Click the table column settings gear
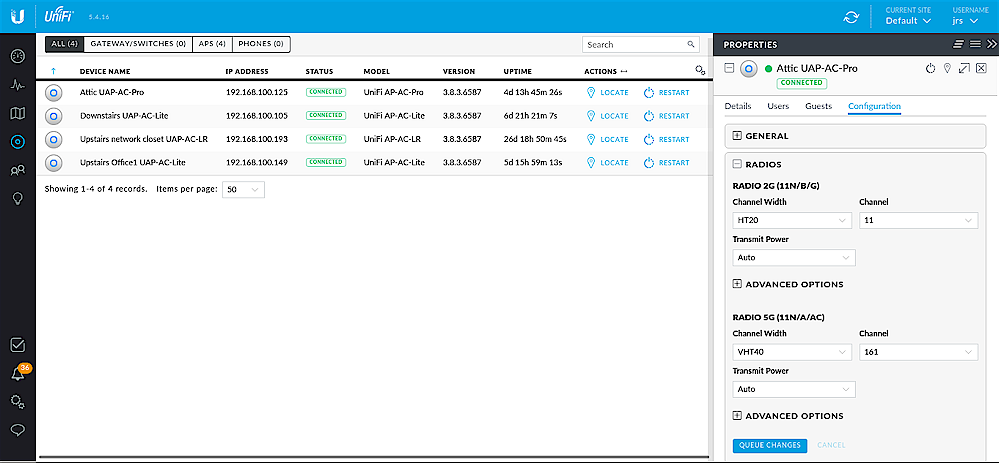This screenshot has height=464, width=1000. point(700,71)
